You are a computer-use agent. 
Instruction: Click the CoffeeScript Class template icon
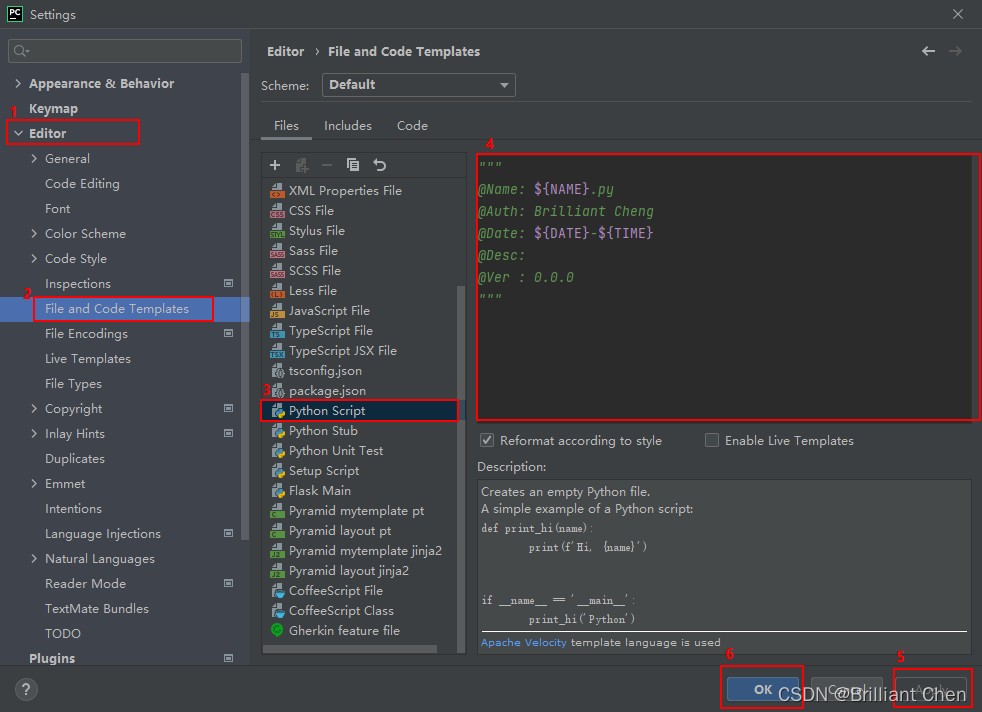point(277,611)
